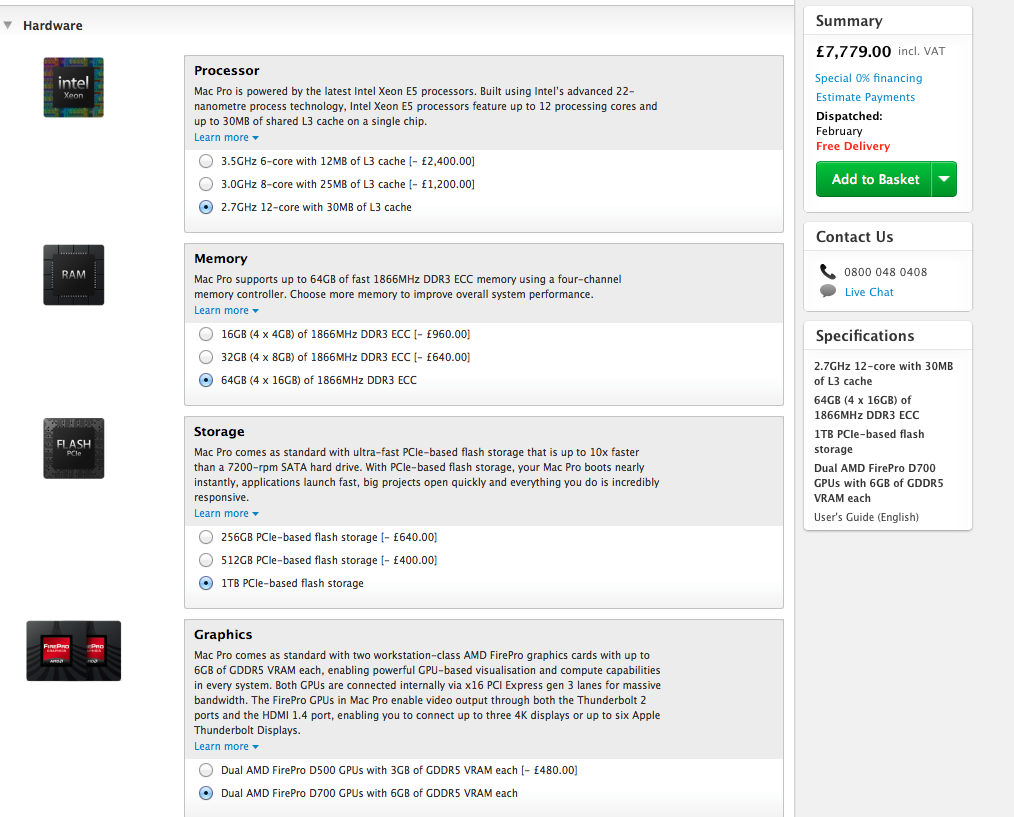The width and height of the screenshot is (1014, 817).
Task: Select 512GB PCIe-based flash storage
Action: point(206,560)
